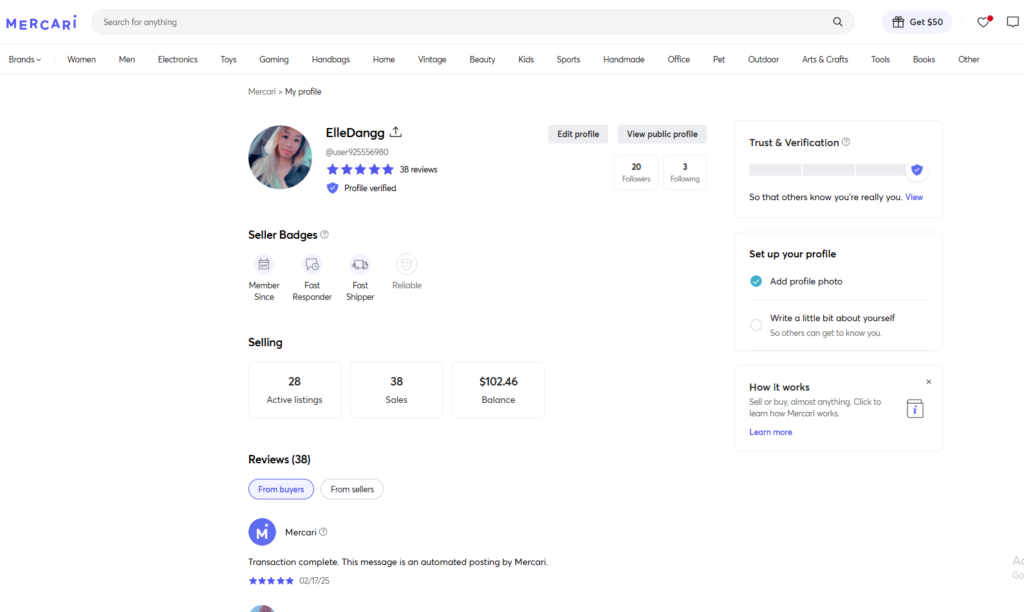This screenshot has height=612, width=1024.
Task: Click the Learn more link
Action: [771, 432]
